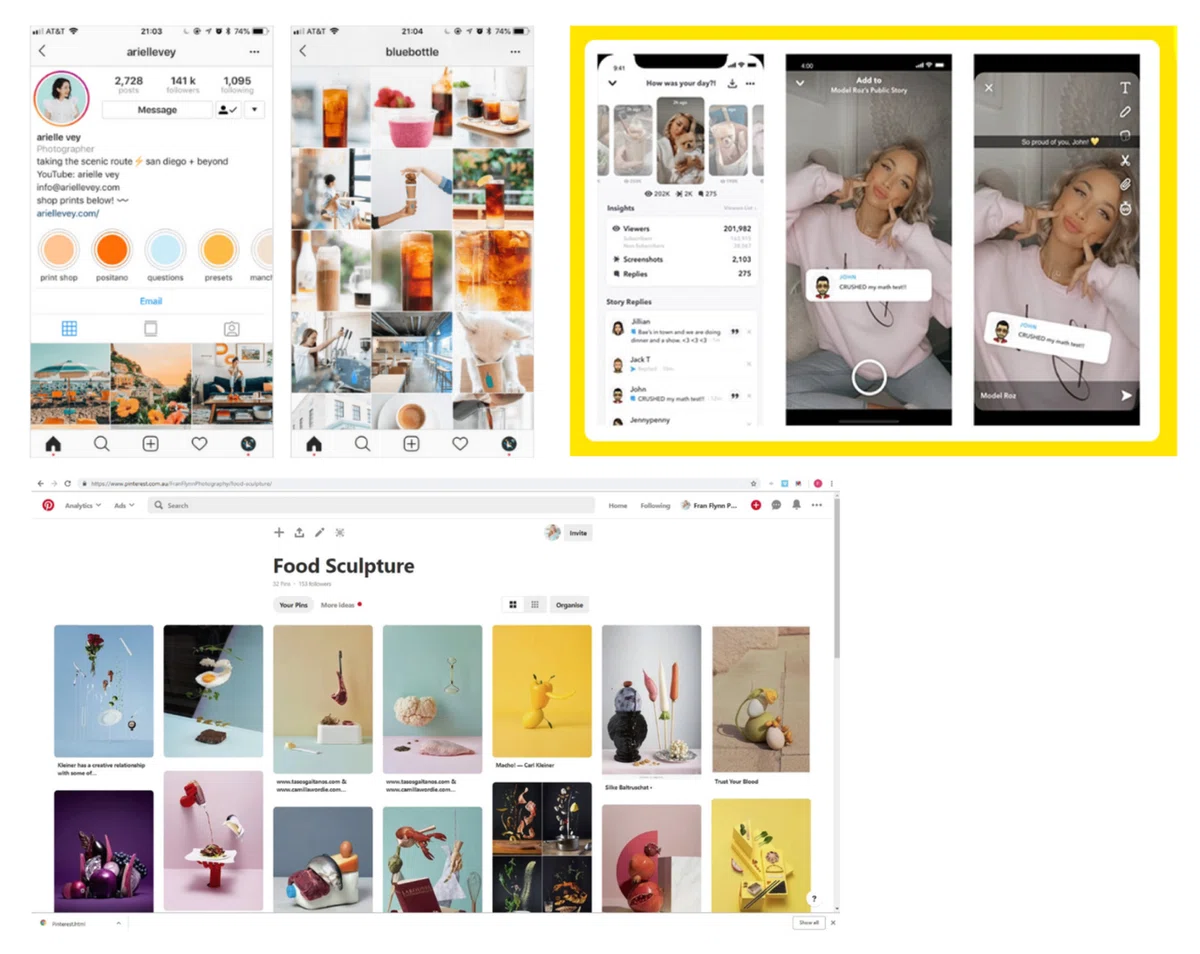Click the Pinterest search field
1200x954 pixels.
[372, 505]
